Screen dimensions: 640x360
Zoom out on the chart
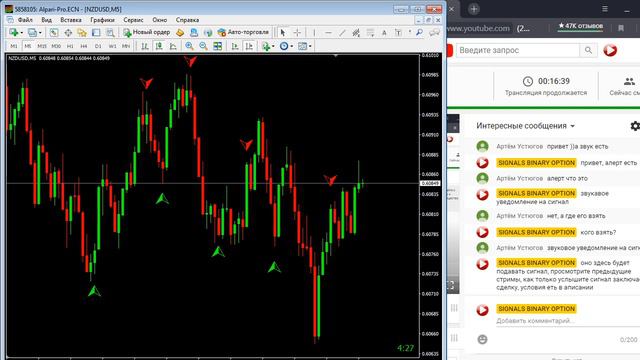[x=203, y=46]
